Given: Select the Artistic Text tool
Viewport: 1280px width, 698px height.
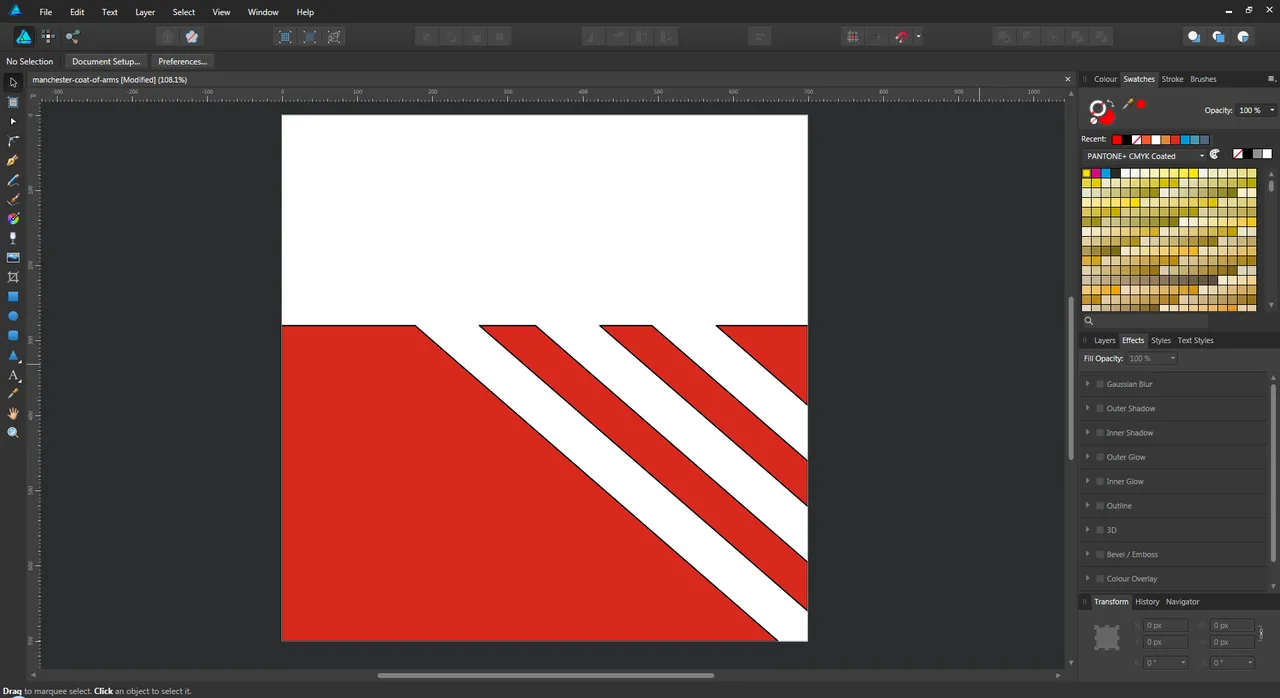Looking at the screenshot, I should [13, 375].
